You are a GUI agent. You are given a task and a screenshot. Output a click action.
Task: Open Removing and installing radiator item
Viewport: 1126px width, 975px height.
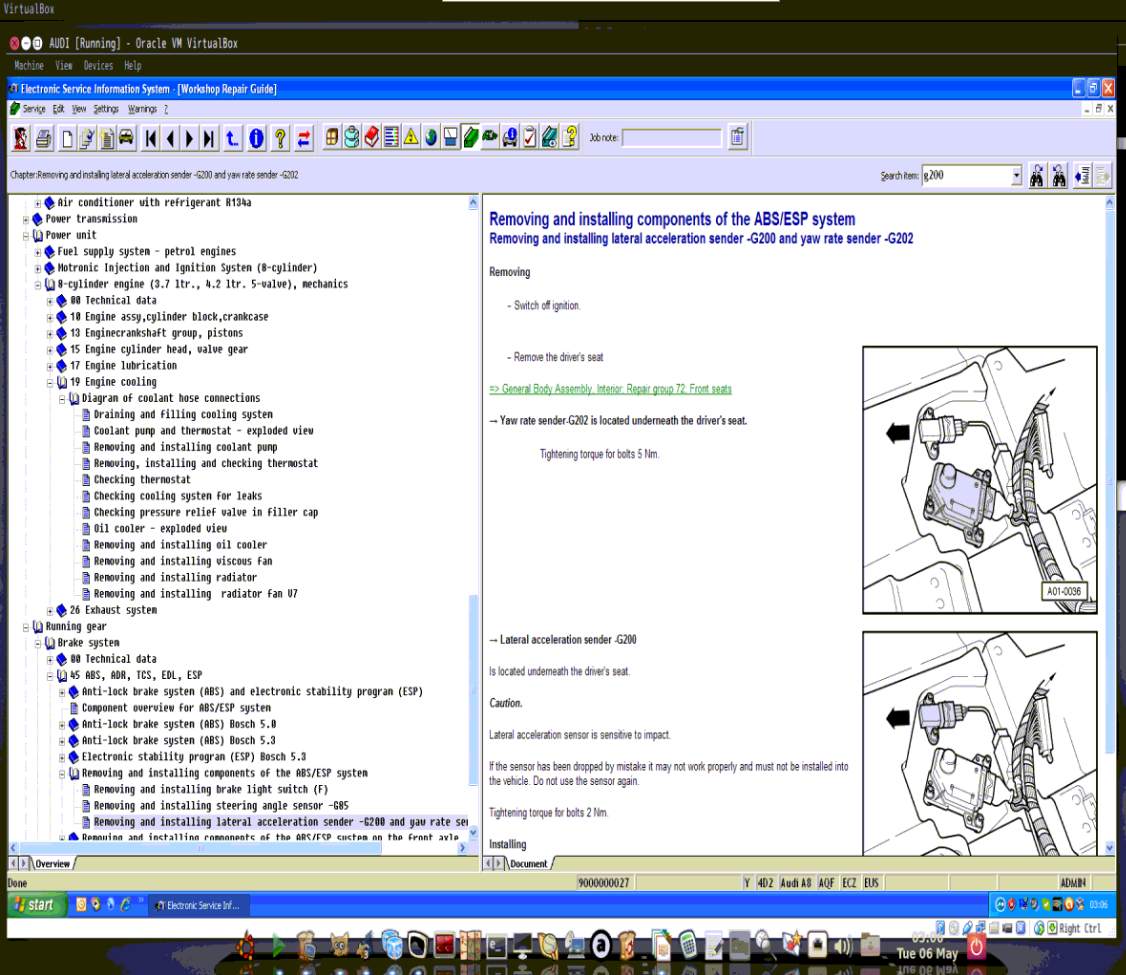point(175,578)
